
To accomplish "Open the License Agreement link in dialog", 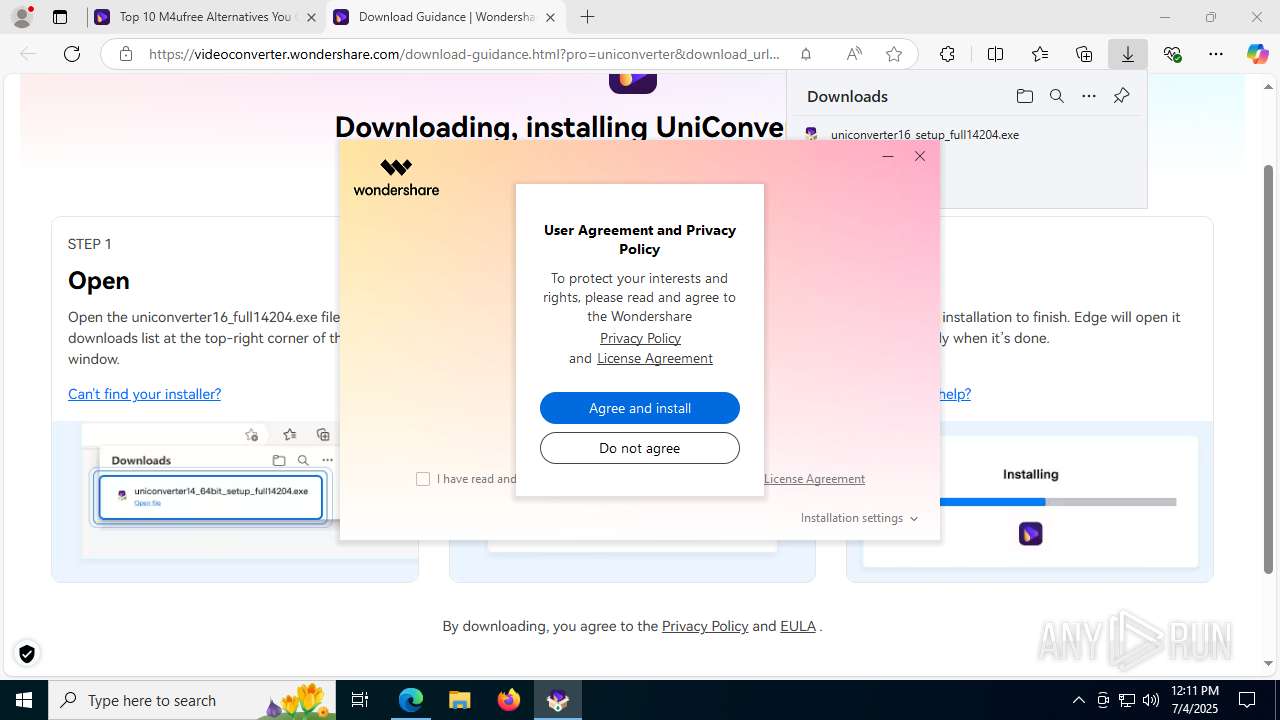I will [655, 358].
